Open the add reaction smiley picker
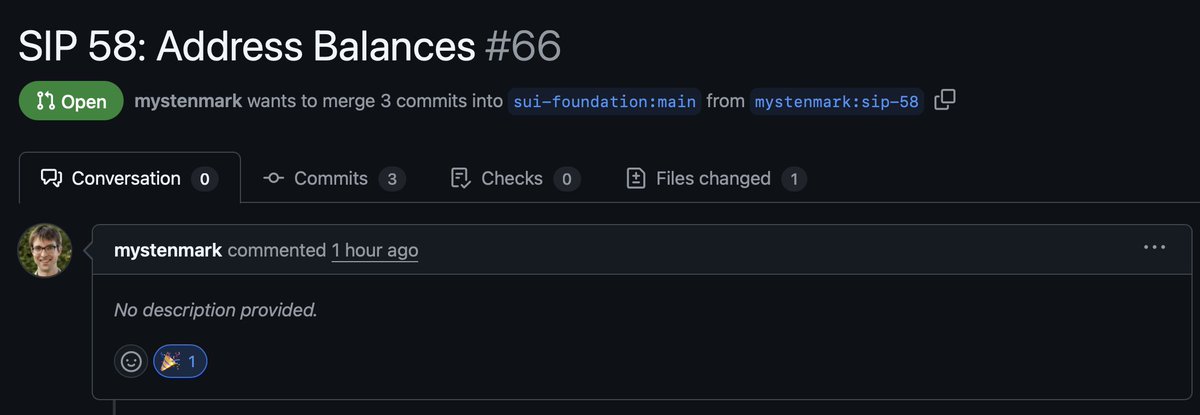This screenshot has width=1200, height=415. [131, 361]
